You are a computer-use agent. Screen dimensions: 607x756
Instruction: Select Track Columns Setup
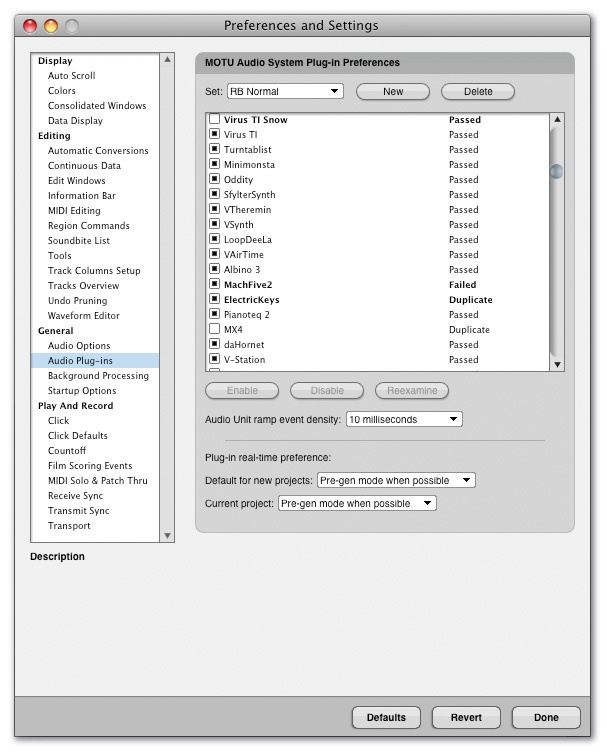tap(94, 270)
